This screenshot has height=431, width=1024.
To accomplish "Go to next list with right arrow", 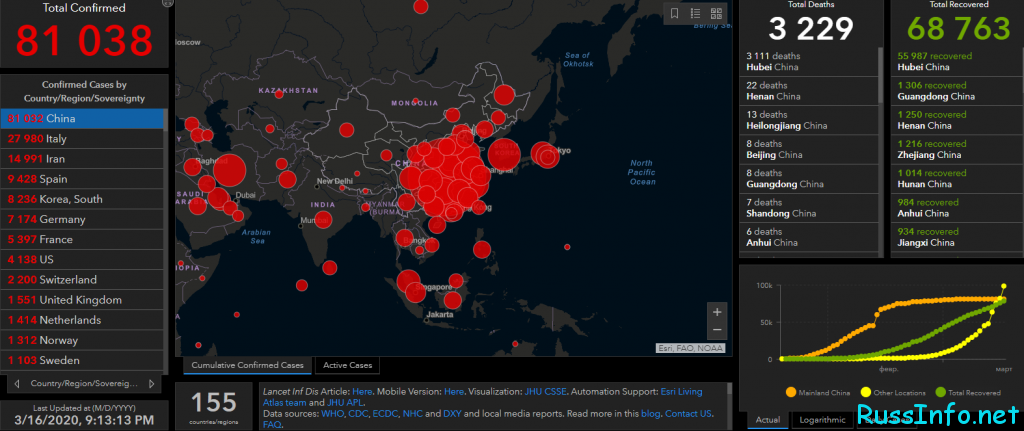I will tap(152, 383).
